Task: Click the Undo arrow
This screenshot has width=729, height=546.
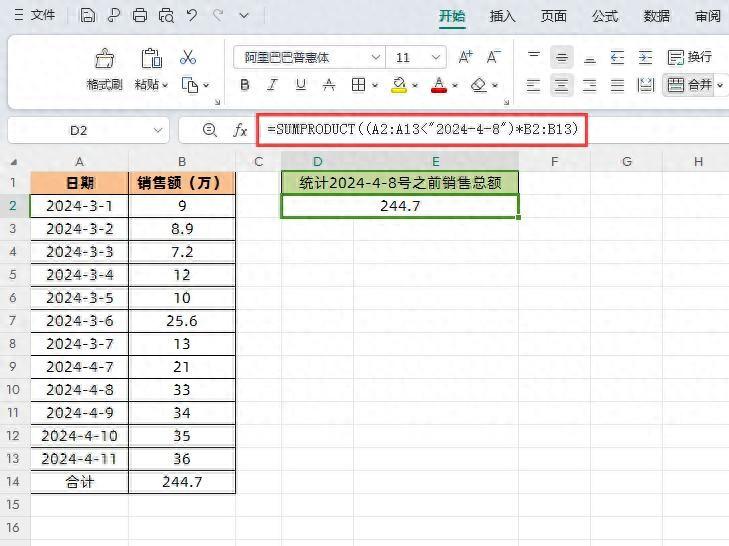Action: point(192,15)
